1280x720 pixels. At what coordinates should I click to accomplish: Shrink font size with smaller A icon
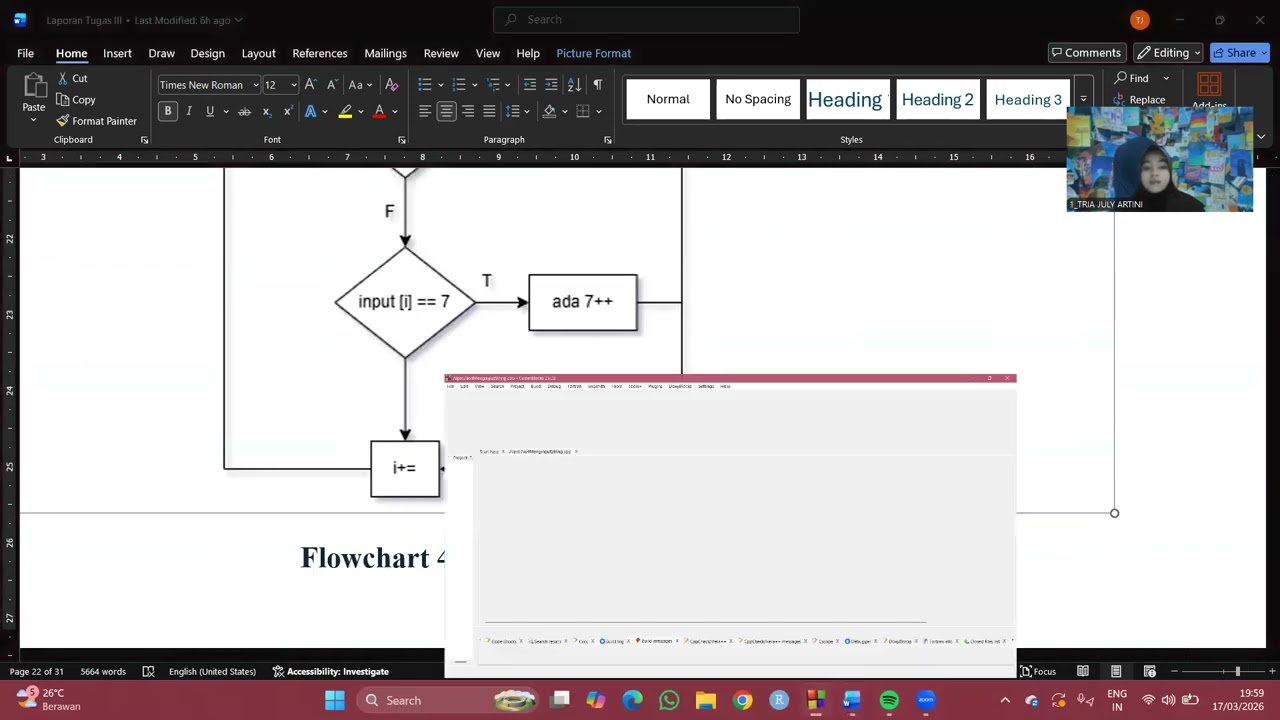coord(331,85)
